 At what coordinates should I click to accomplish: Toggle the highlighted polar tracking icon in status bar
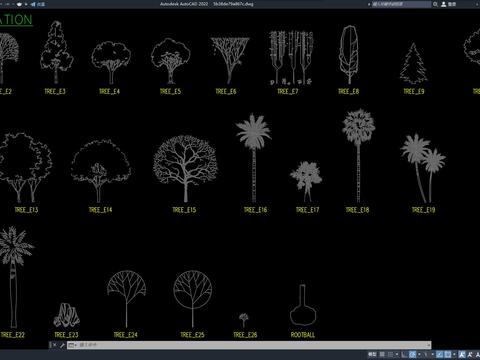coord(412,354)
